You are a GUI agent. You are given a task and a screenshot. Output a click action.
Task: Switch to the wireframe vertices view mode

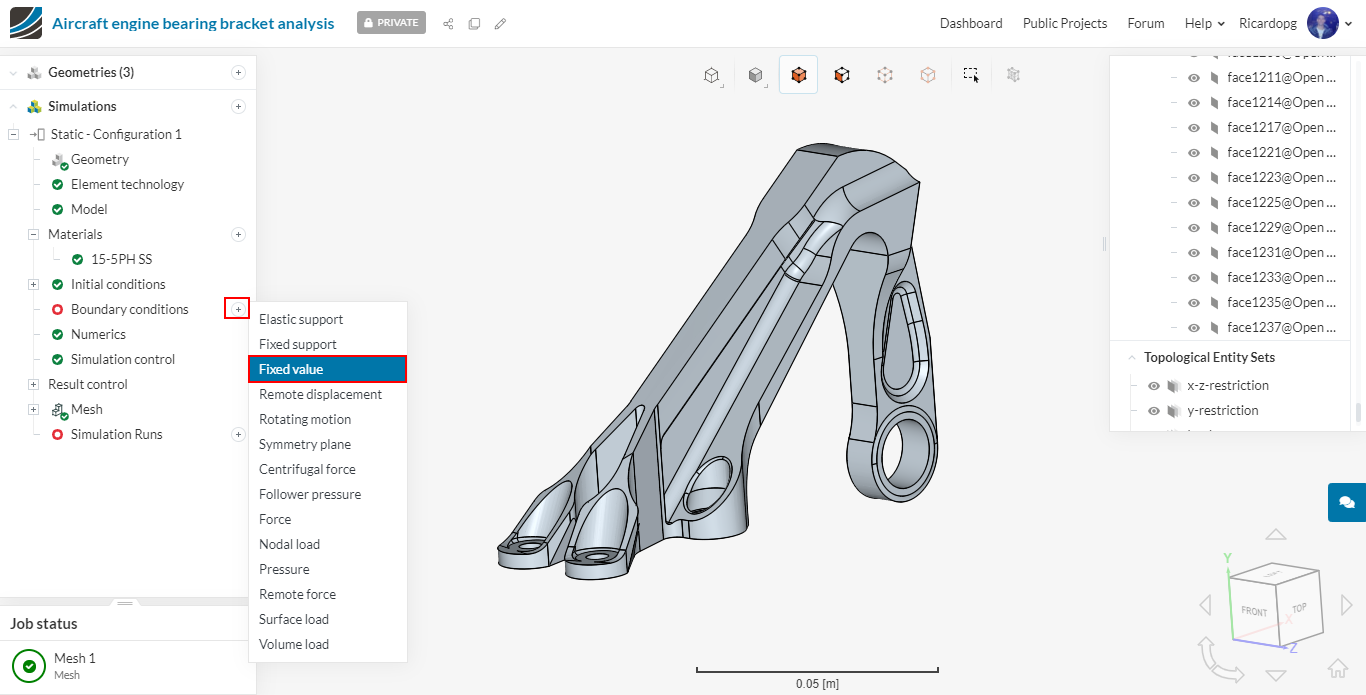pyautogui.click(x=884, y=75)
